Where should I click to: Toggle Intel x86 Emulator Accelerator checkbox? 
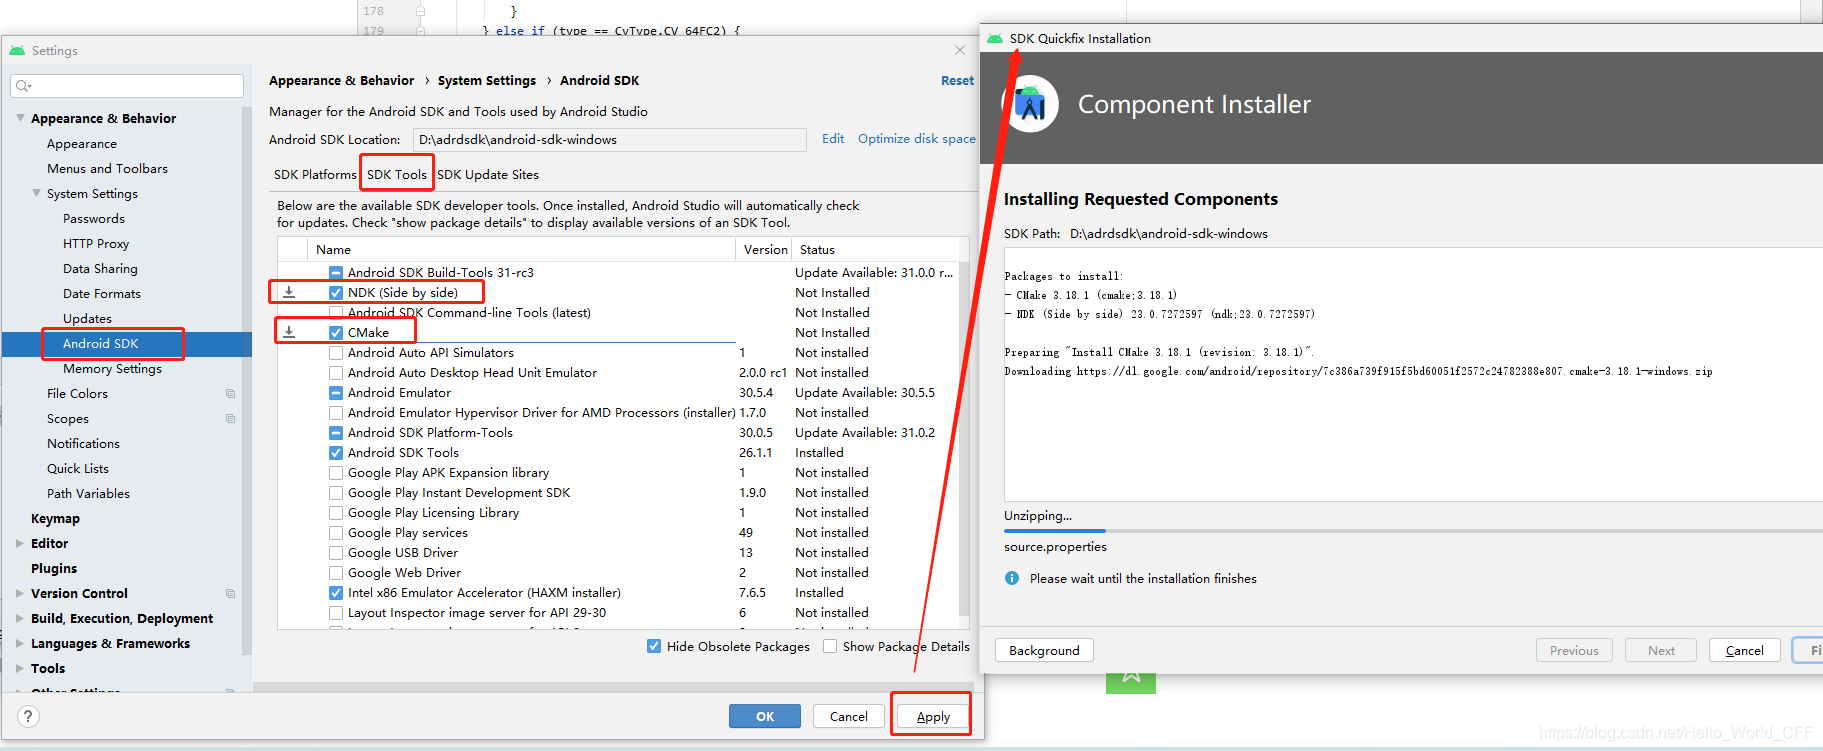pyautogui.click(x=336, y=593)
